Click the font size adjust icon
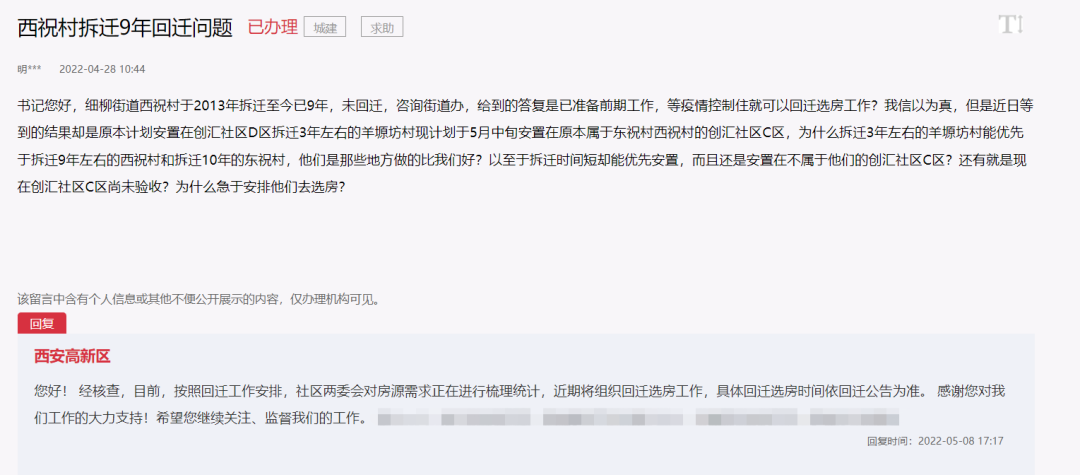1080x475 pixels. pyautogui.click(x=1010, y=25)
